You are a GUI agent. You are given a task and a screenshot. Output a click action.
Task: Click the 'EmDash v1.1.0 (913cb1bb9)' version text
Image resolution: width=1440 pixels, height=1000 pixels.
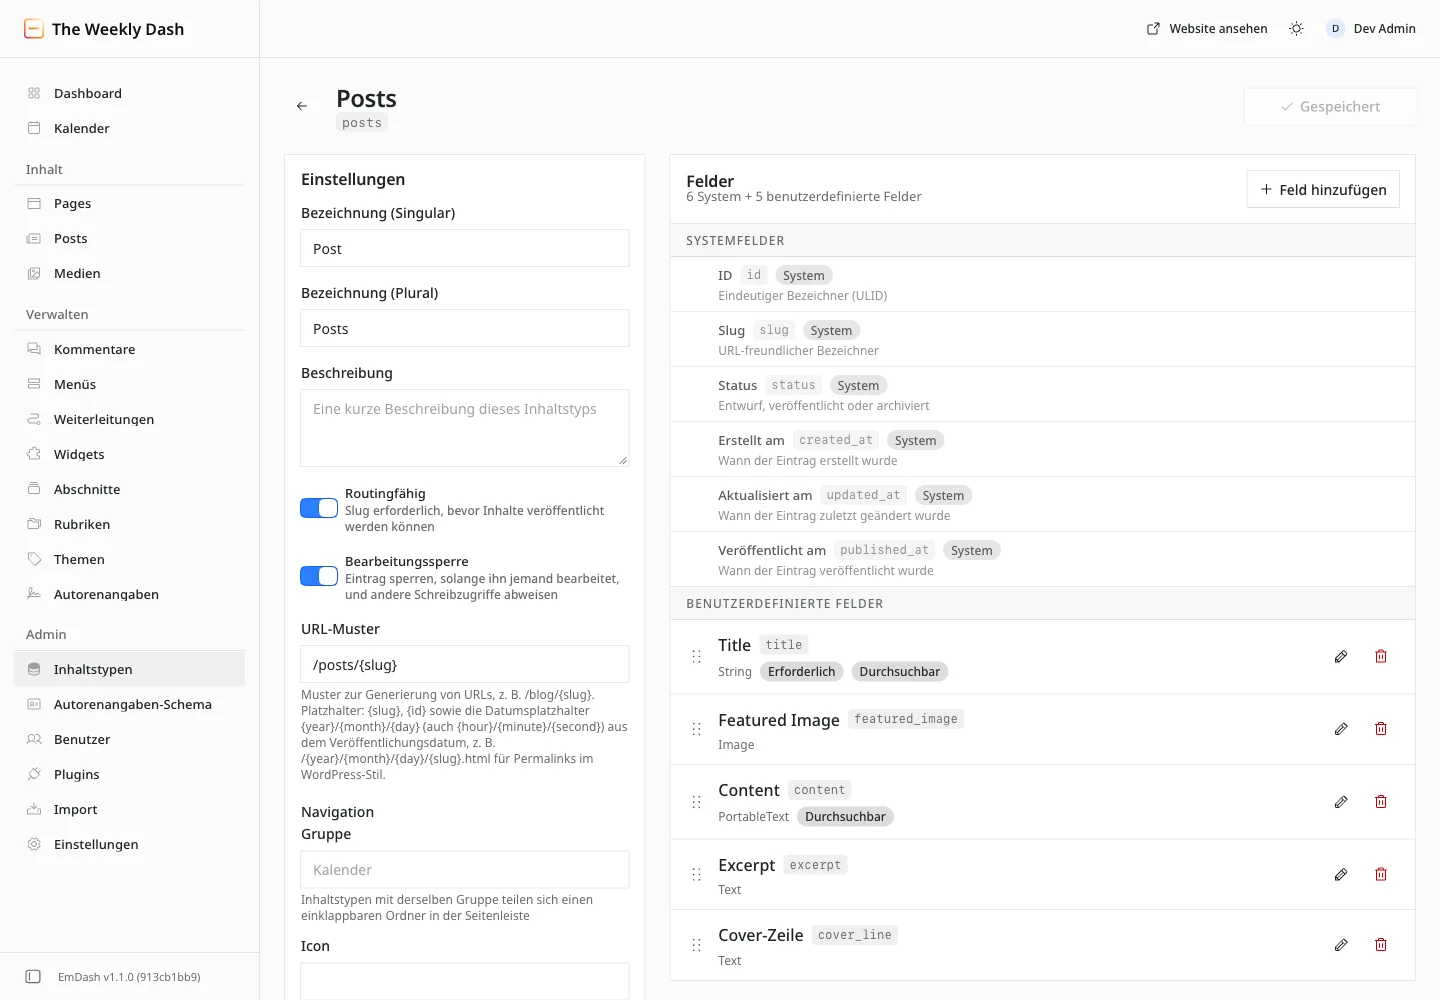point(129,977)
